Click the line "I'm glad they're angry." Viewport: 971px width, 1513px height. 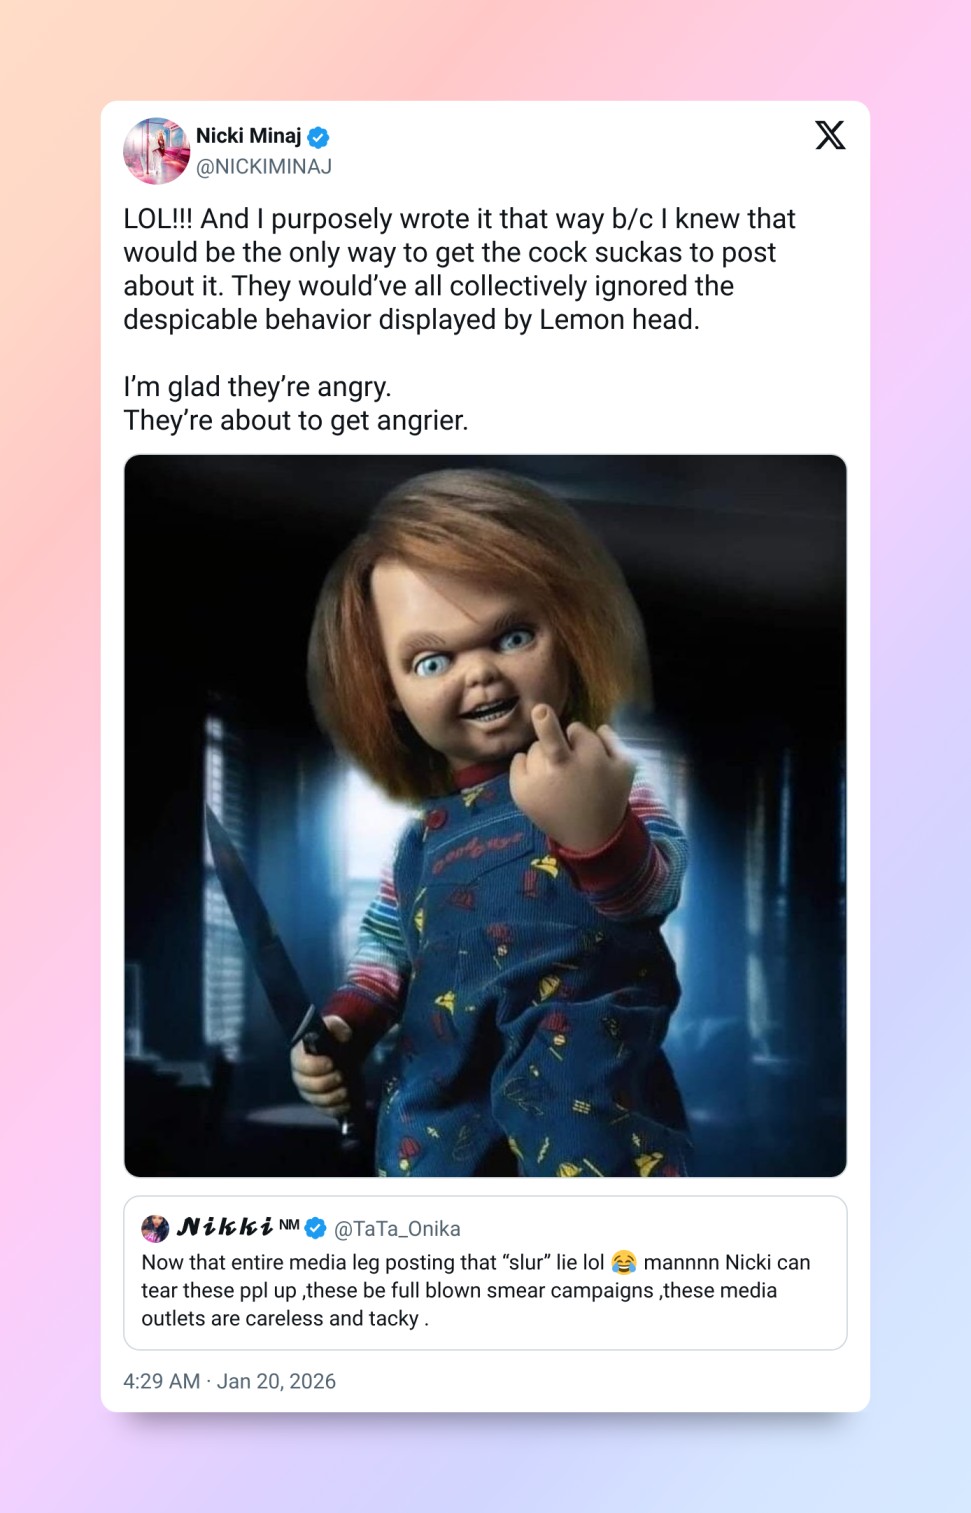click(257, 387)
